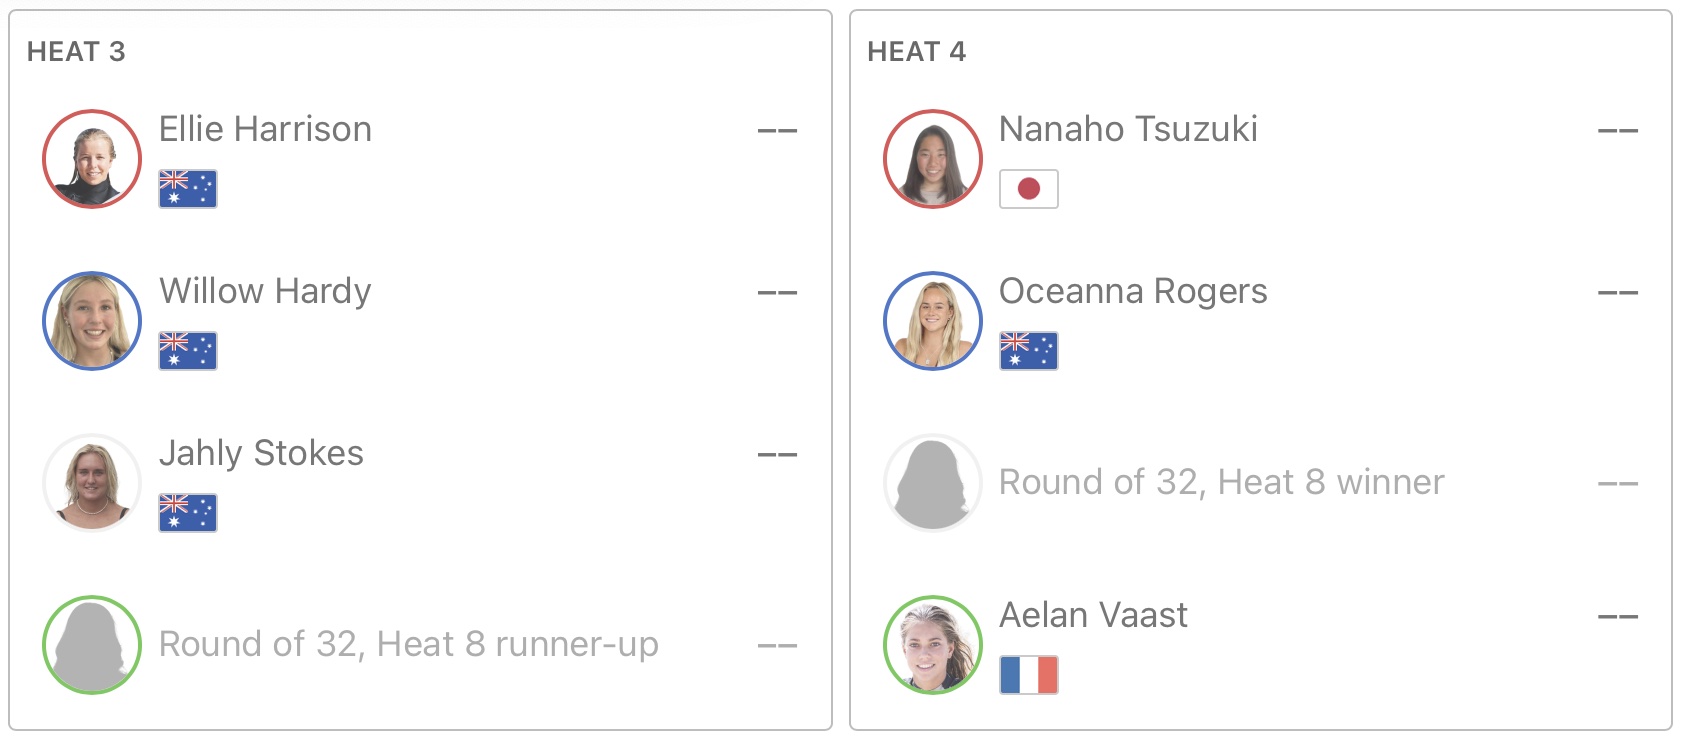Select the Heat 3 header label
The height and width of the screenshot is (738, 1686).
pos(76,52)
